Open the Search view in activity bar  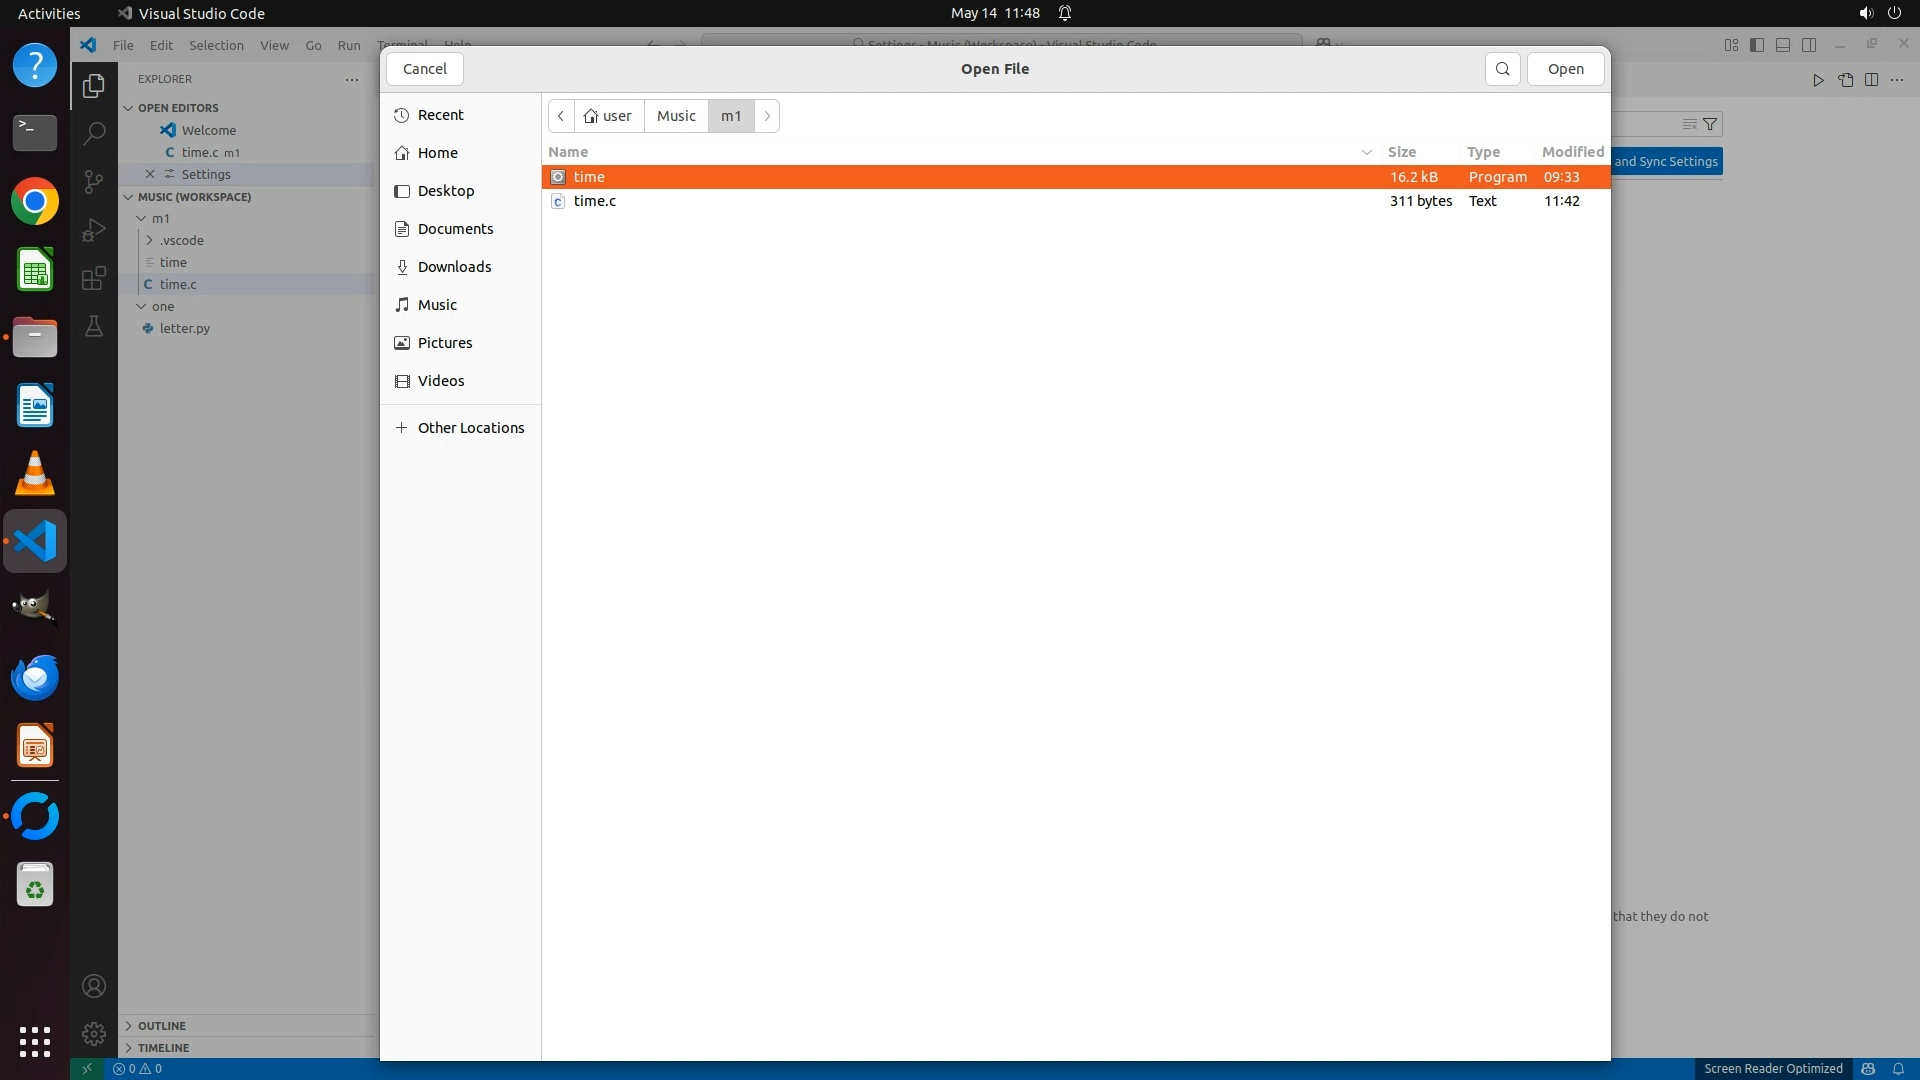94,133
